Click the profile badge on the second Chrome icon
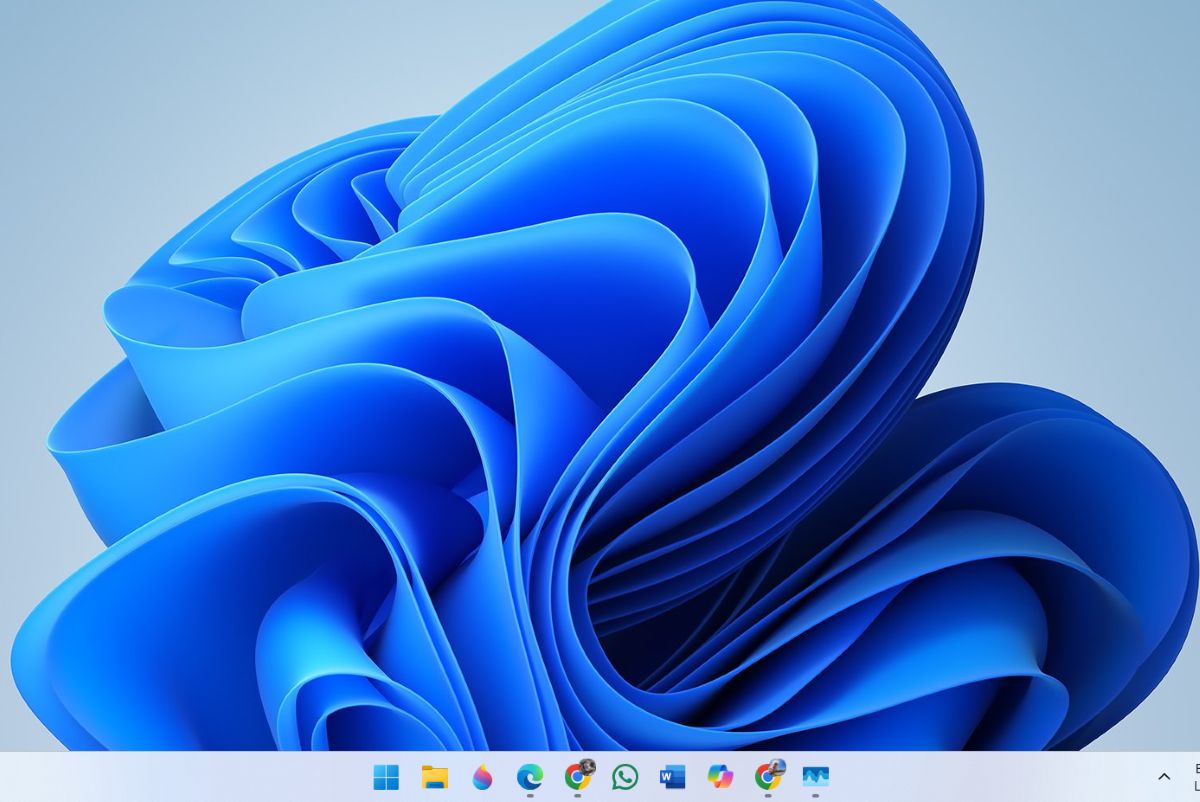Screen dimensions: 1200x802 778,767
